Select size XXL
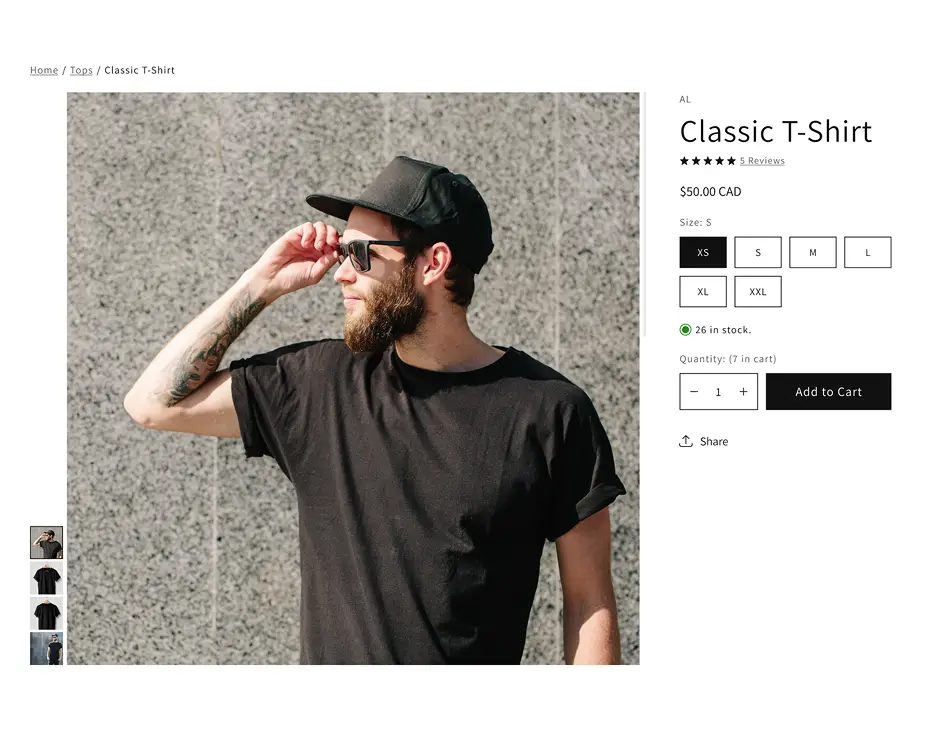Viewport: 930px width, 730px height. (x=758, y=291)
